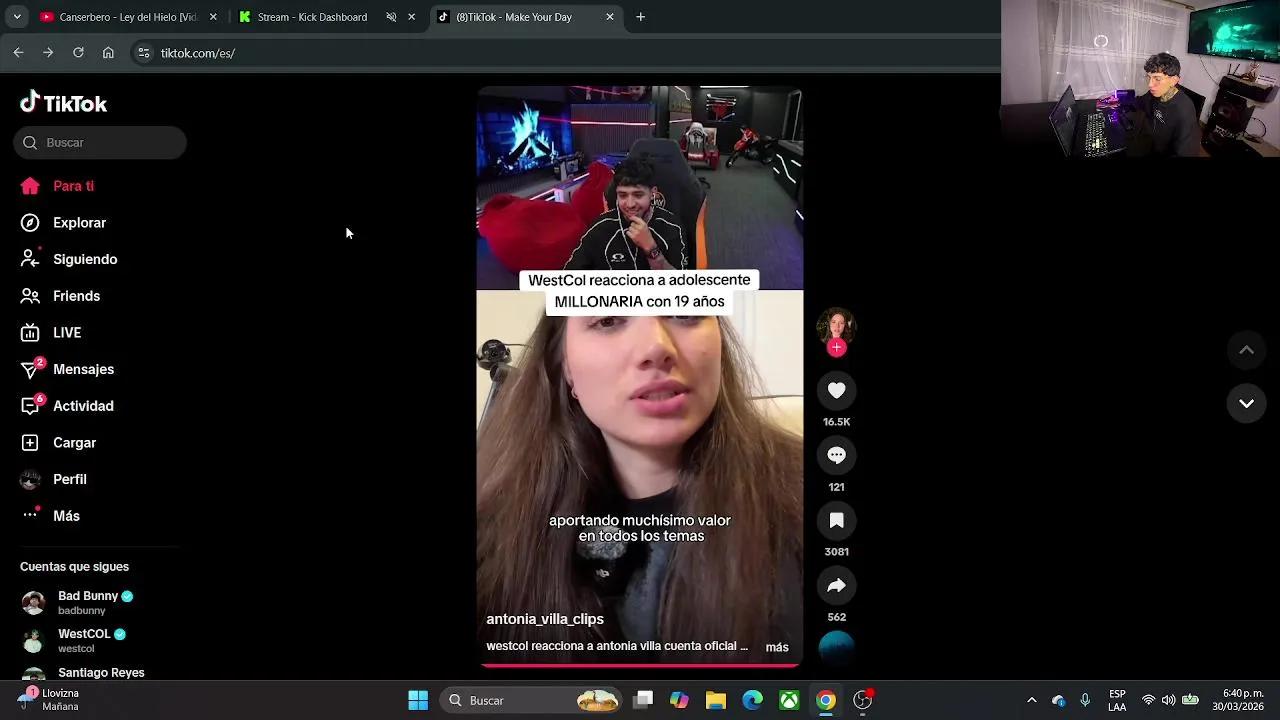Open File Explorer from the taskbar
The width and height of the screenshot is (1280, 720).
click(x=716, y=700)
